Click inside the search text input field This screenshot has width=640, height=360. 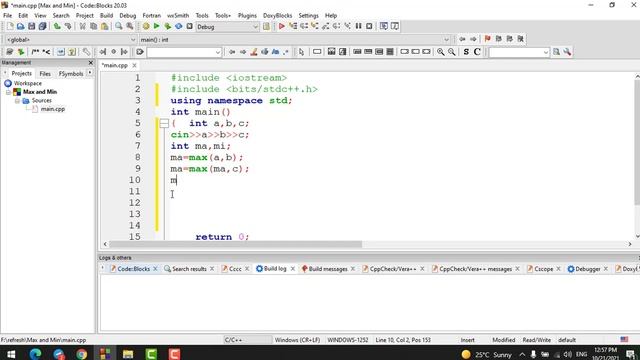180,52
